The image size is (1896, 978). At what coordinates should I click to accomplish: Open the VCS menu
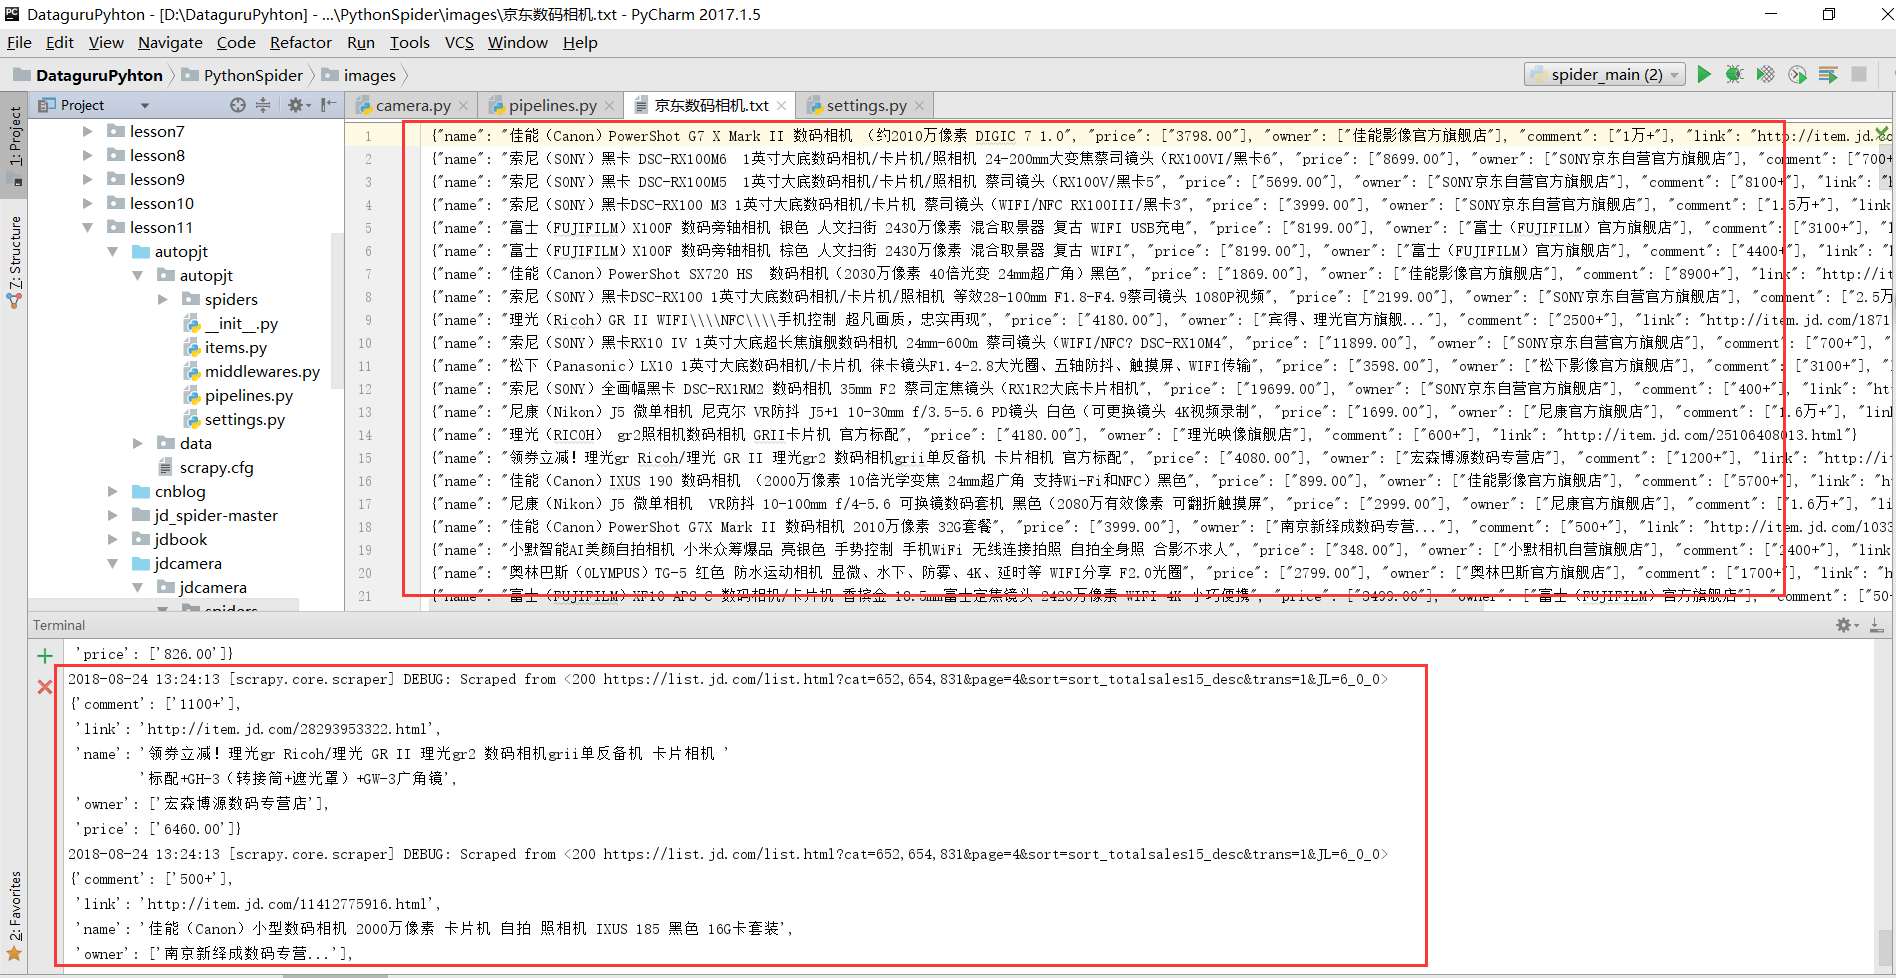(x=459, y=42)
